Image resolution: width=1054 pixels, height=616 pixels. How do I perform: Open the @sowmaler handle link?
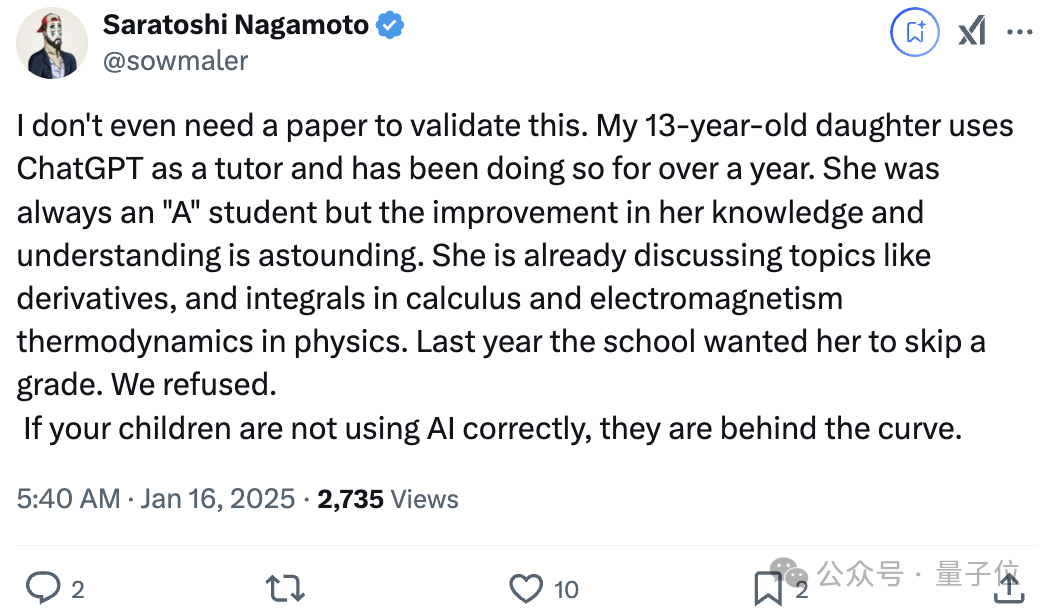[175, 61]
